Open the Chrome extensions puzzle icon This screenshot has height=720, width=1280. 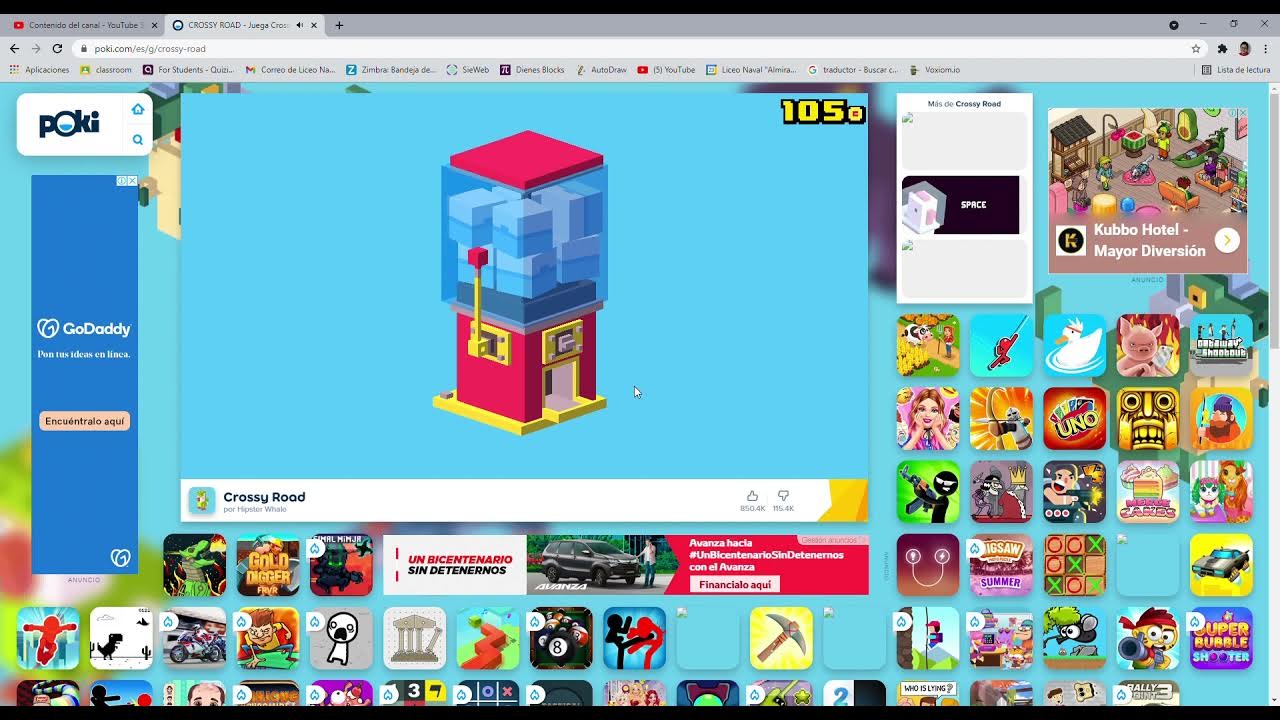(x=1222, y=48)
